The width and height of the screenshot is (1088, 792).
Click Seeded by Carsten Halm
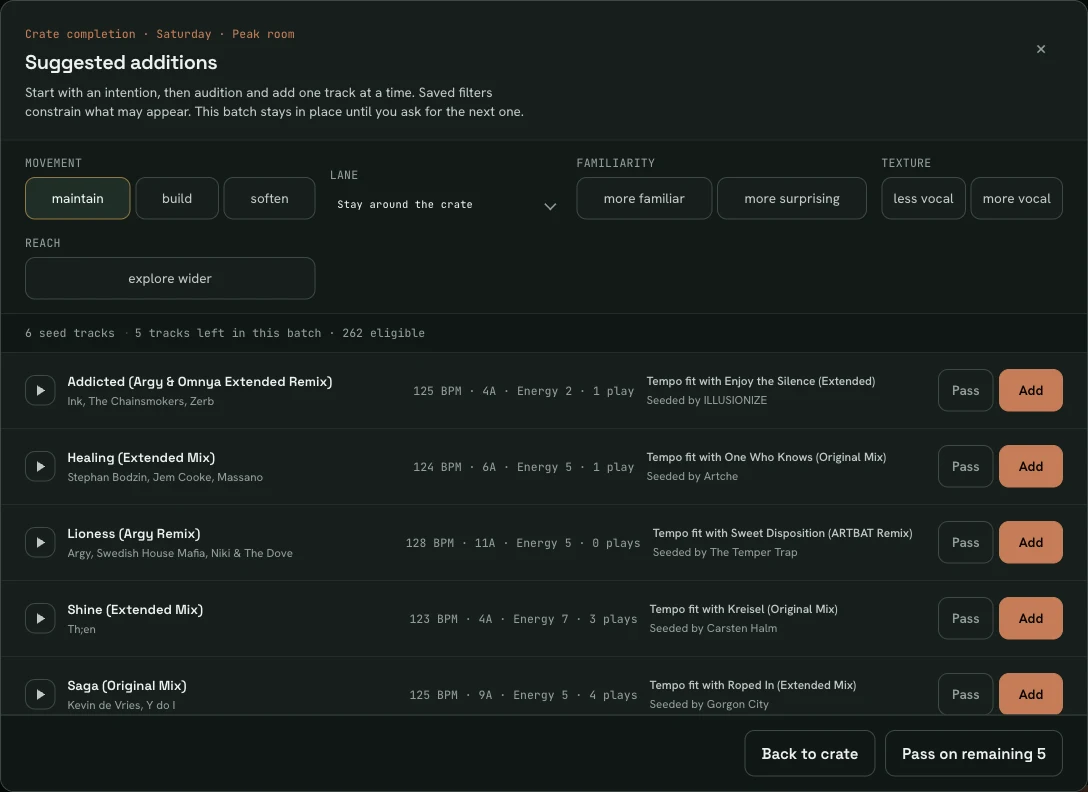click(x=713, y=628)
